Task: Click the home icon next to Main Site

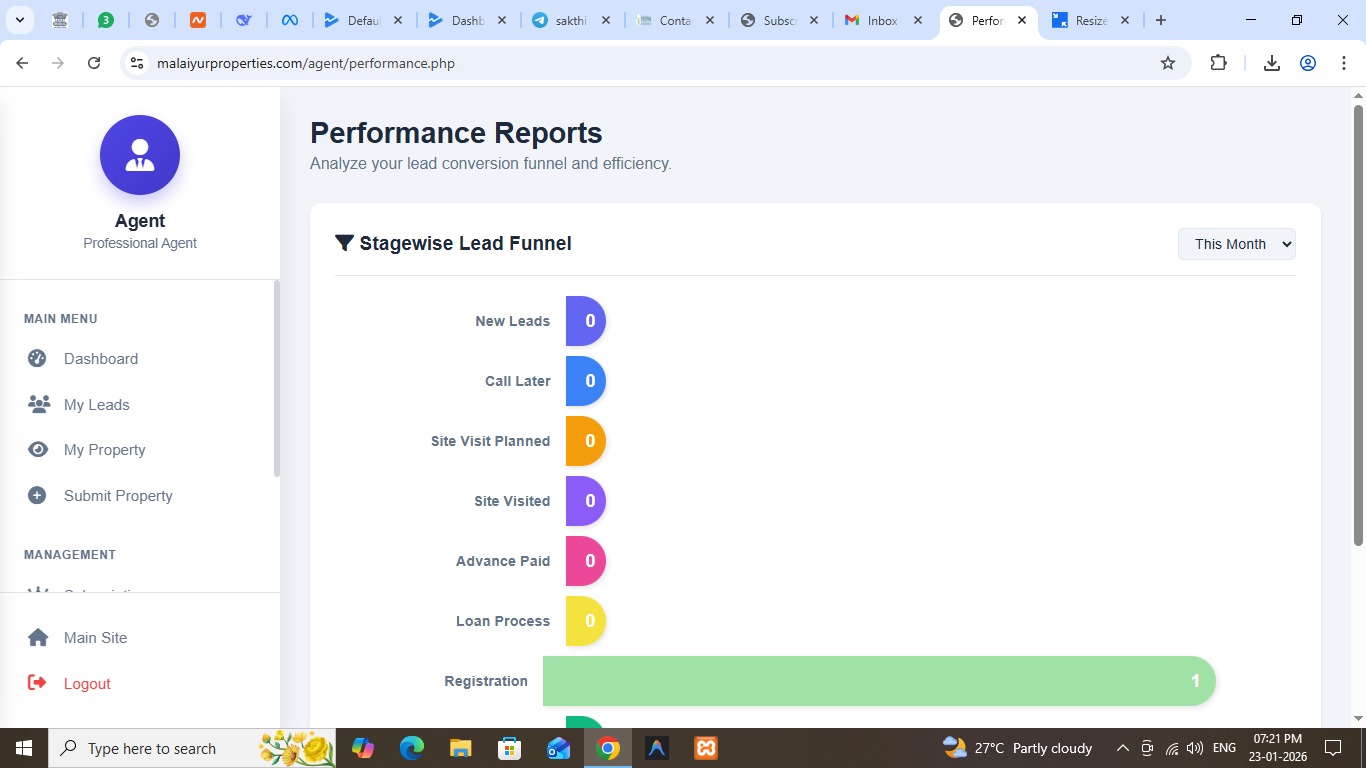Action: point(37,637)
